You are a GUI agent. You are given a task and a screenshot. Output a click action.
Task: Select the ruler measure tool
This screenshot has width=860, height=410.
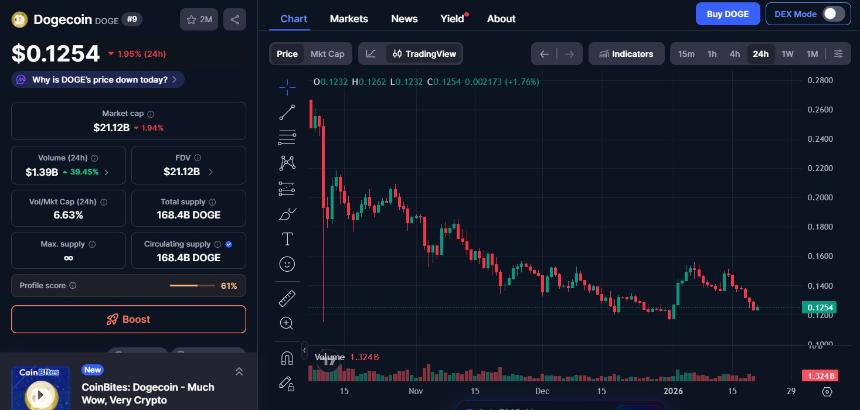[x=287, y=297]
